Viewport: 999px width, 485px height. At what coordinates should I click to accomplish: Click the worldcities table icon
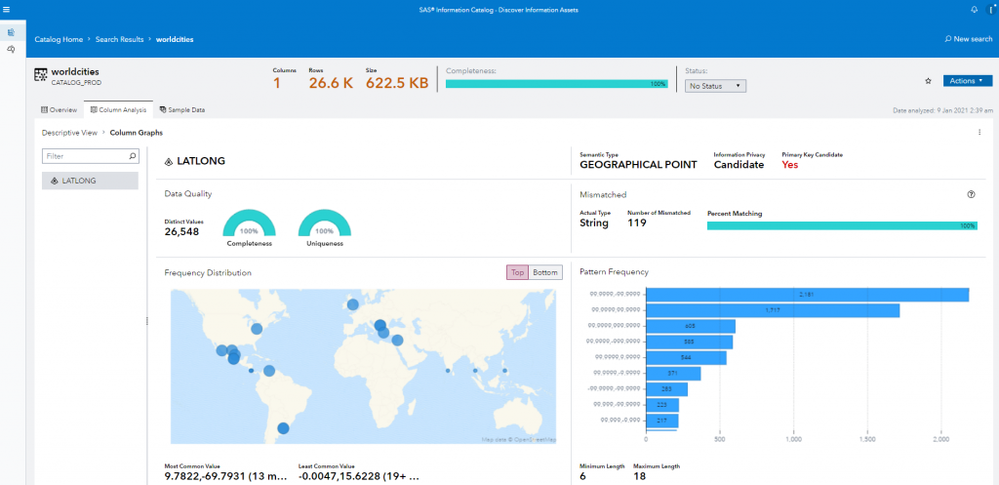click(41, 75)
